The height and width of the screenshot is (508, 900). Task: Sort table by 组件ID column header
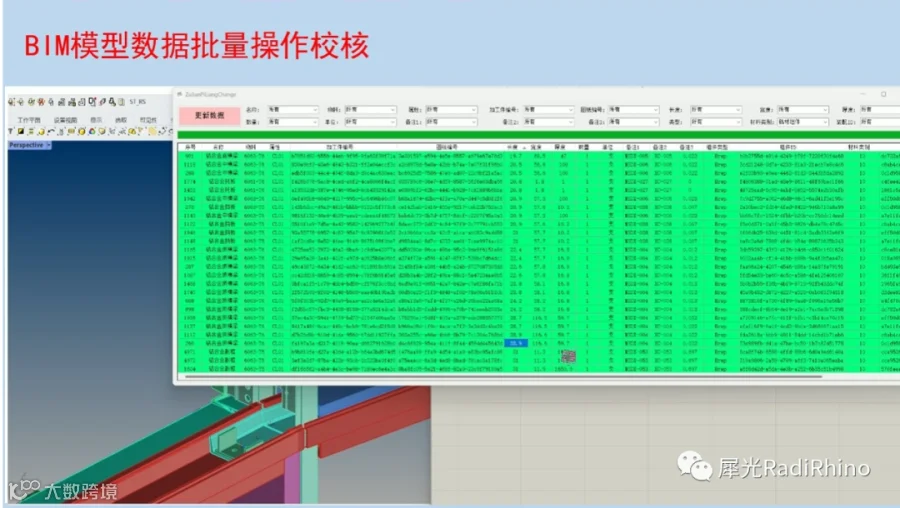click(788, 148)
